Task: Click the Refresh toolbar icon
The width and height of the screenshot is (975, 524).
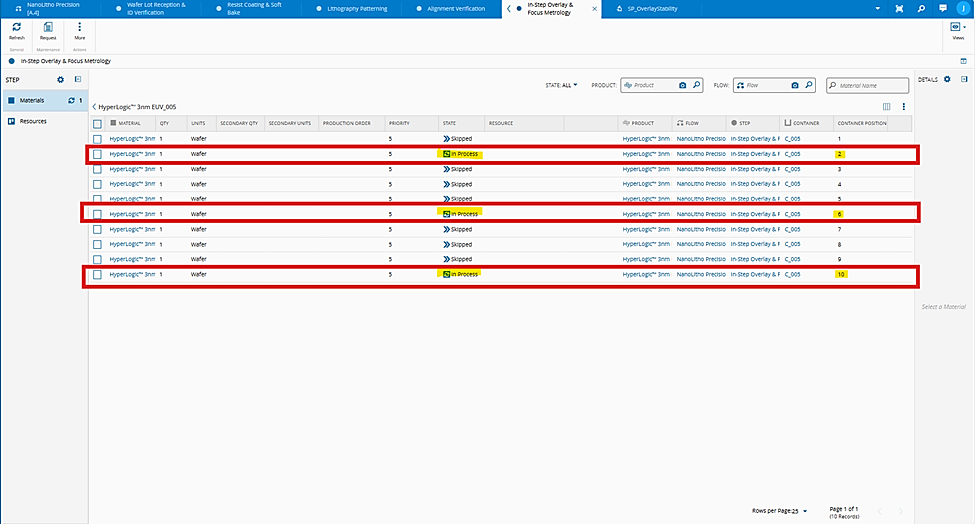Action: coord(16,29)
